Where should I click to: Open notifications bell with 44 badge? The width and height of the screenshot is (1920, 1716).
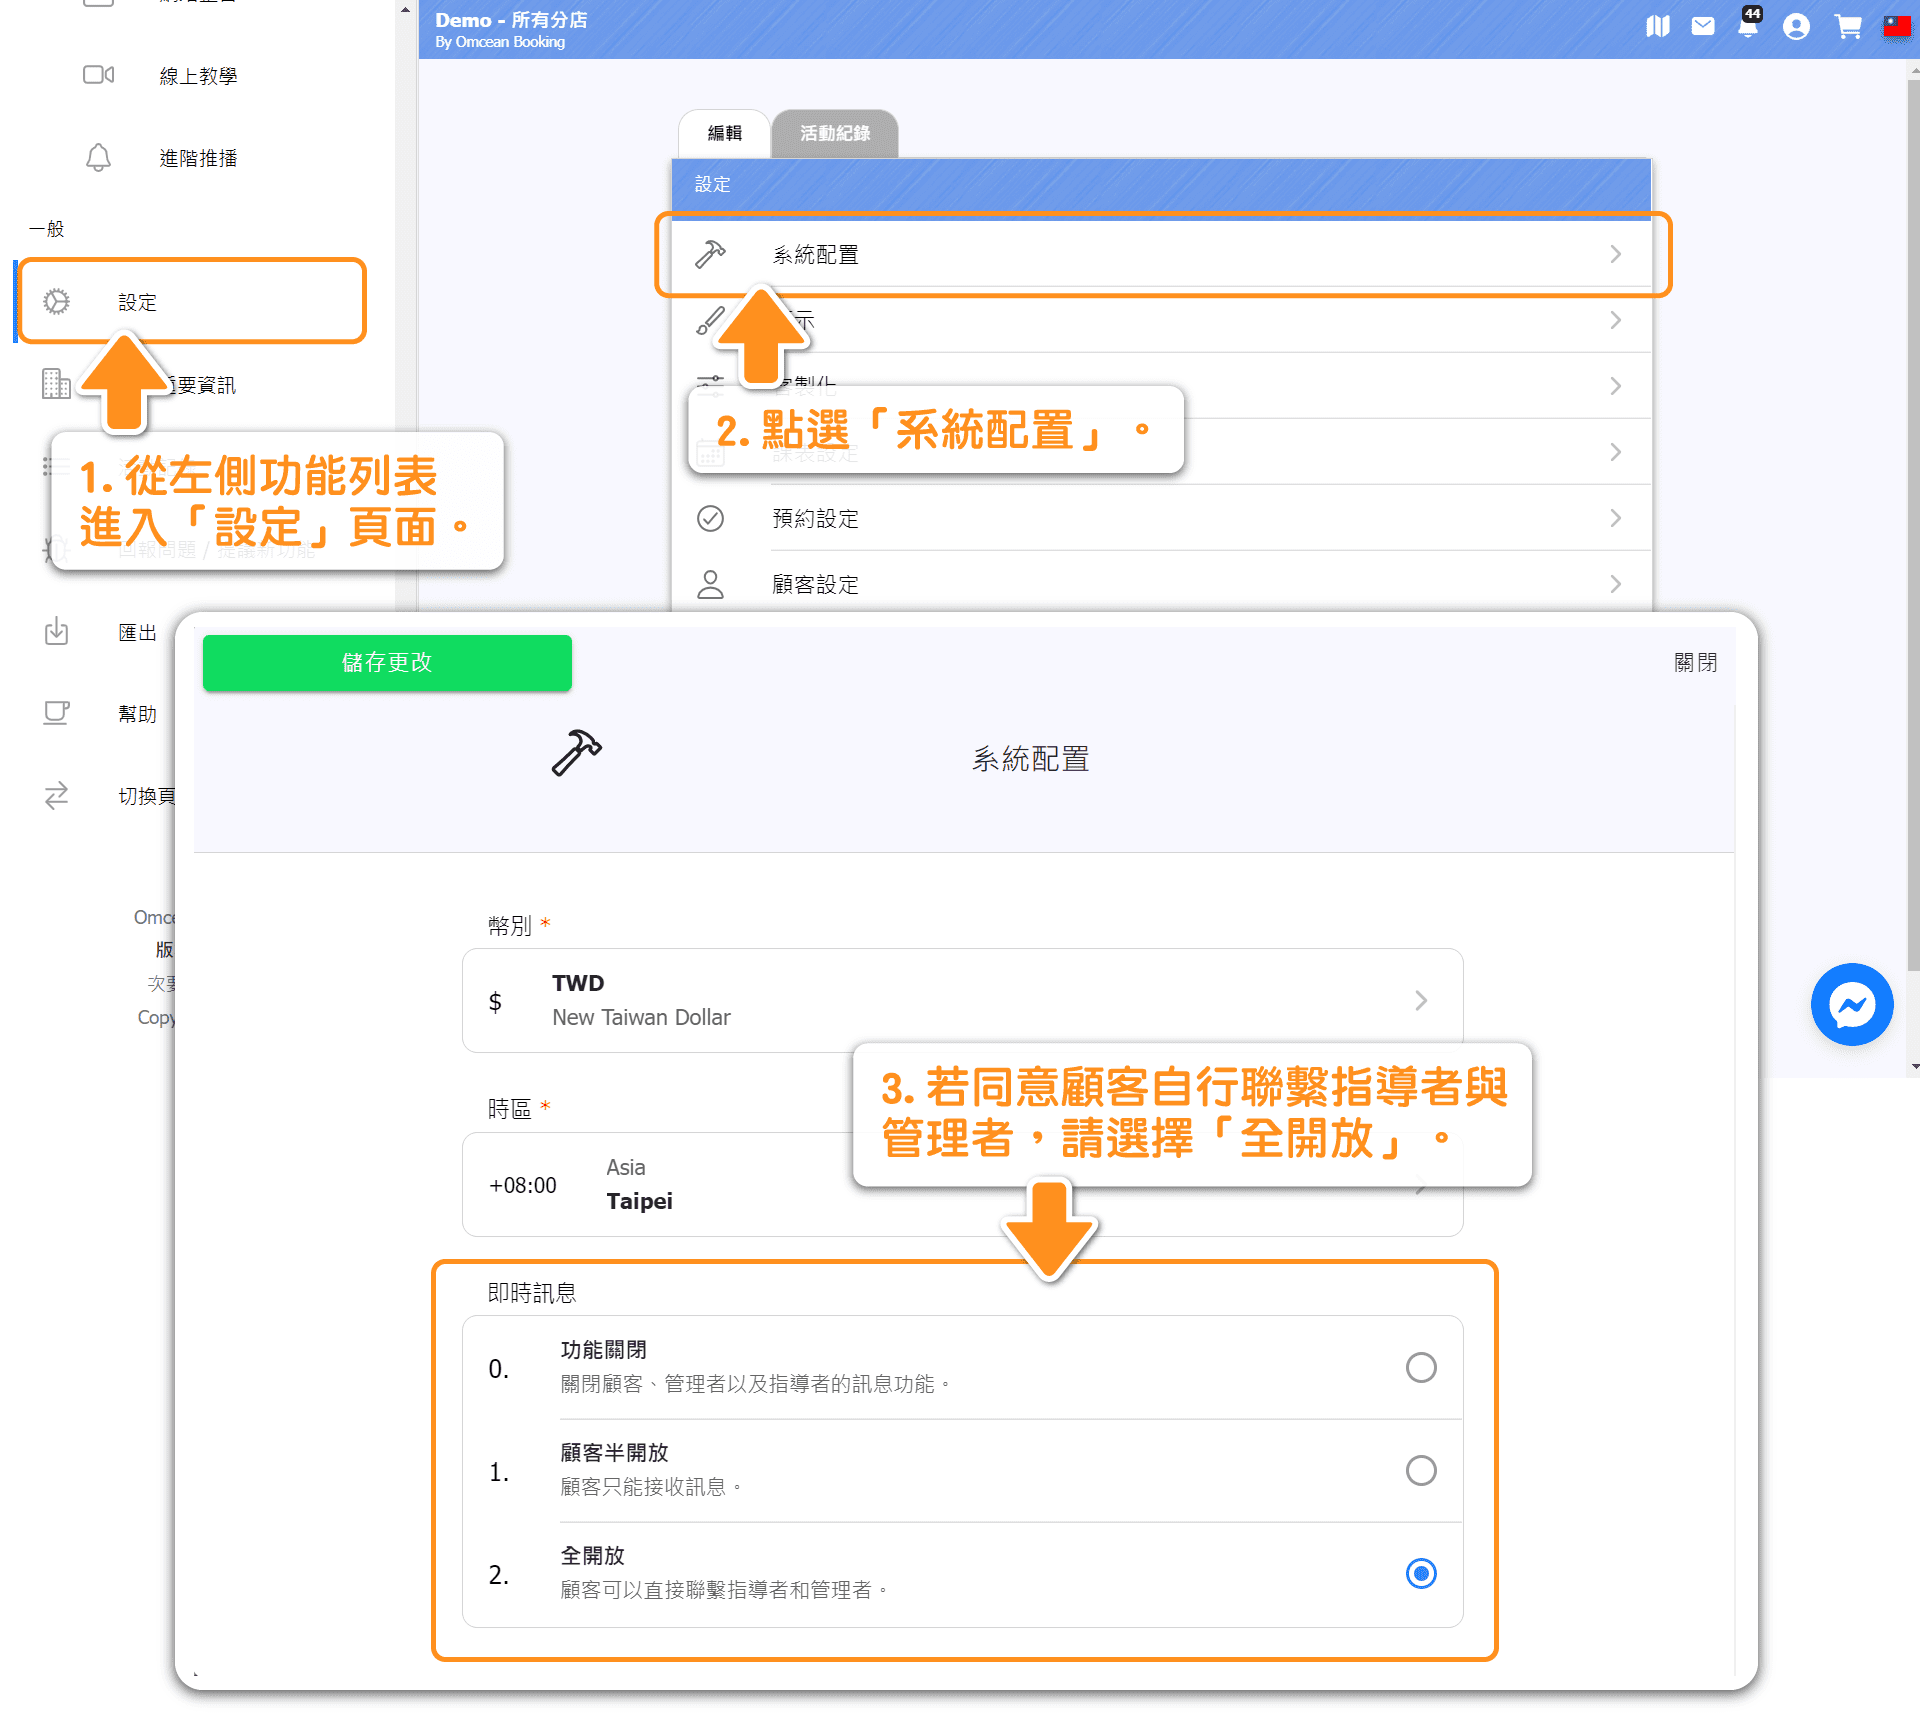(x=1747, y=26)
